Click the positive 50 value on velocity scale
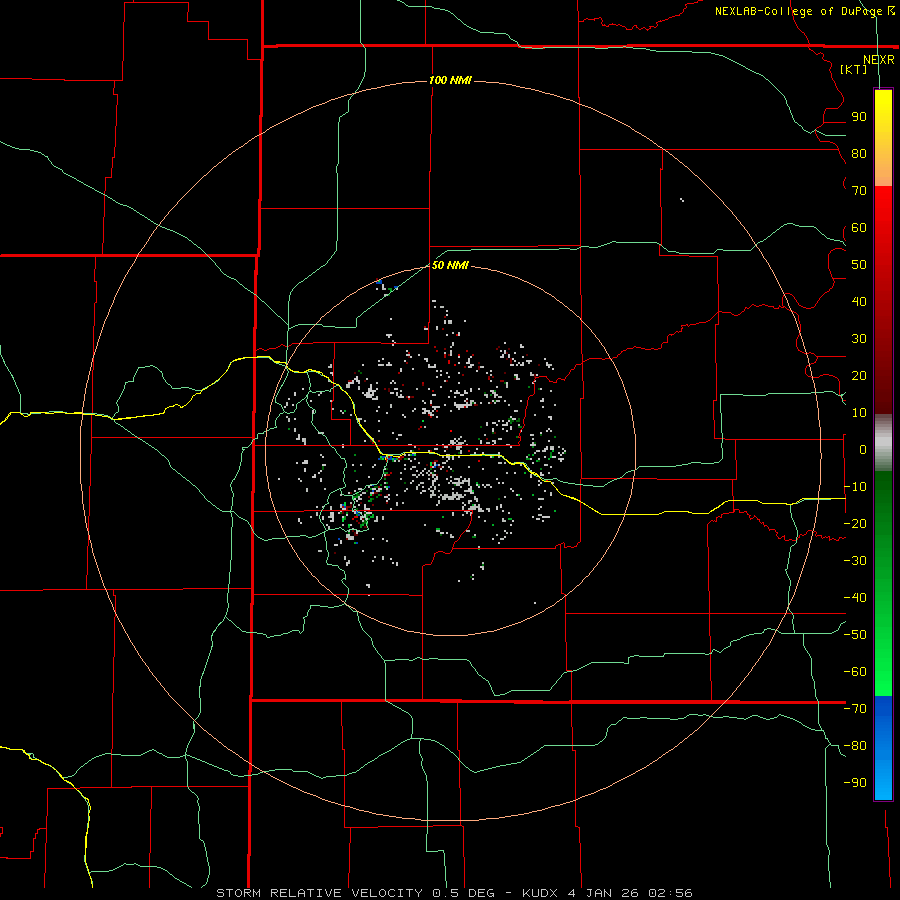The width and height of the screenshot is (900, 900). 859,265
